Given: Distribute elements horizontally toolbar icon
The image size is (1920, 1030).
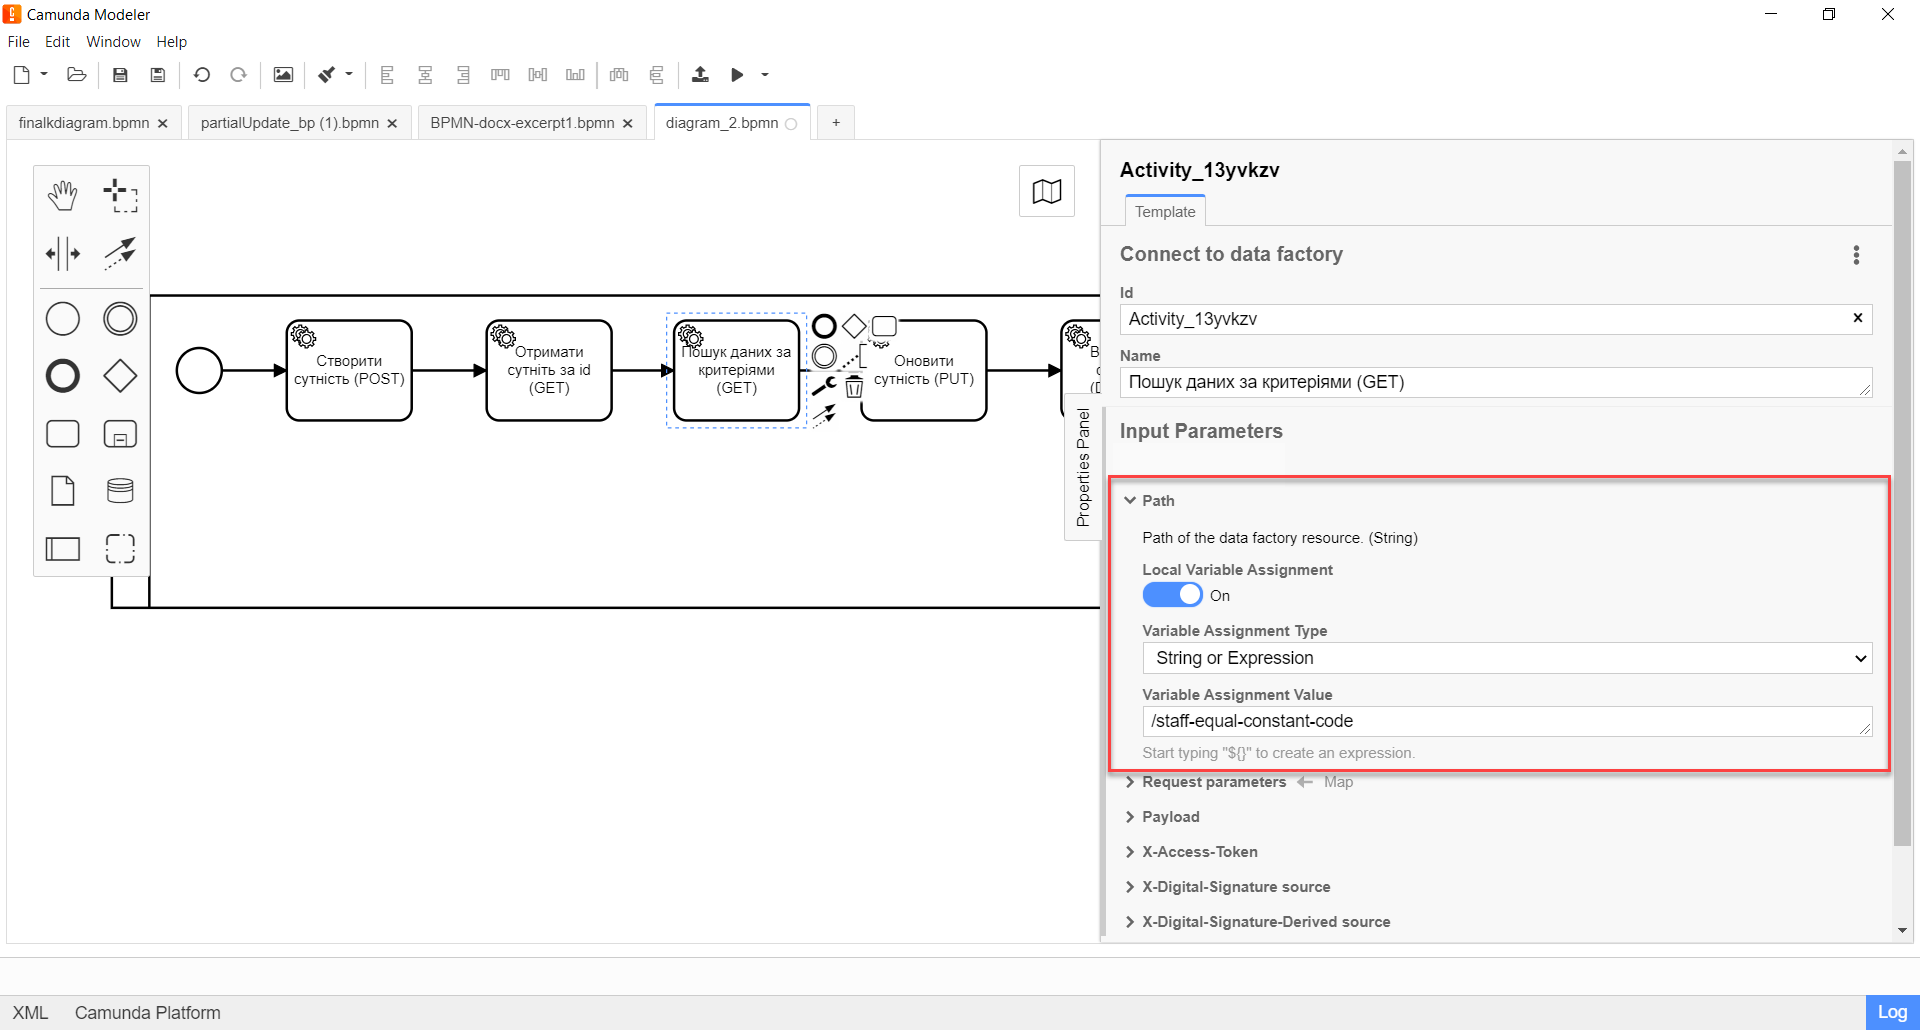Looking at the screenshot, I should point(619,75).
